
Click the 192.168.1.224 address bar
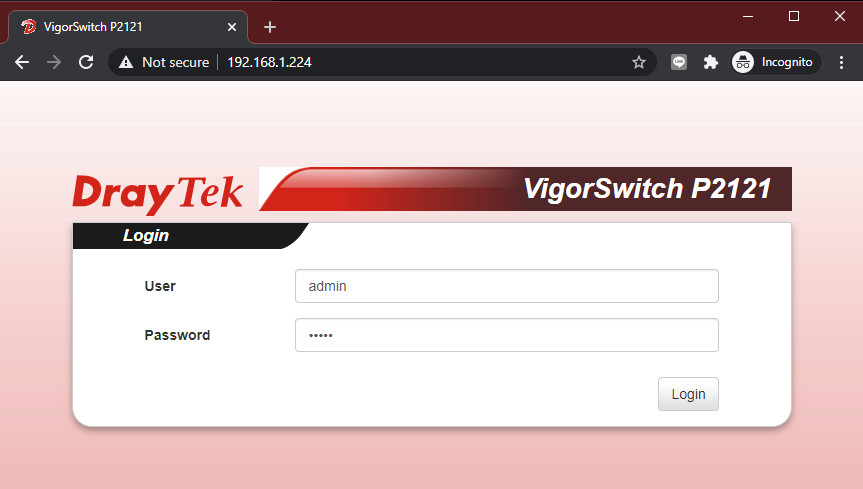click(269, 62)
